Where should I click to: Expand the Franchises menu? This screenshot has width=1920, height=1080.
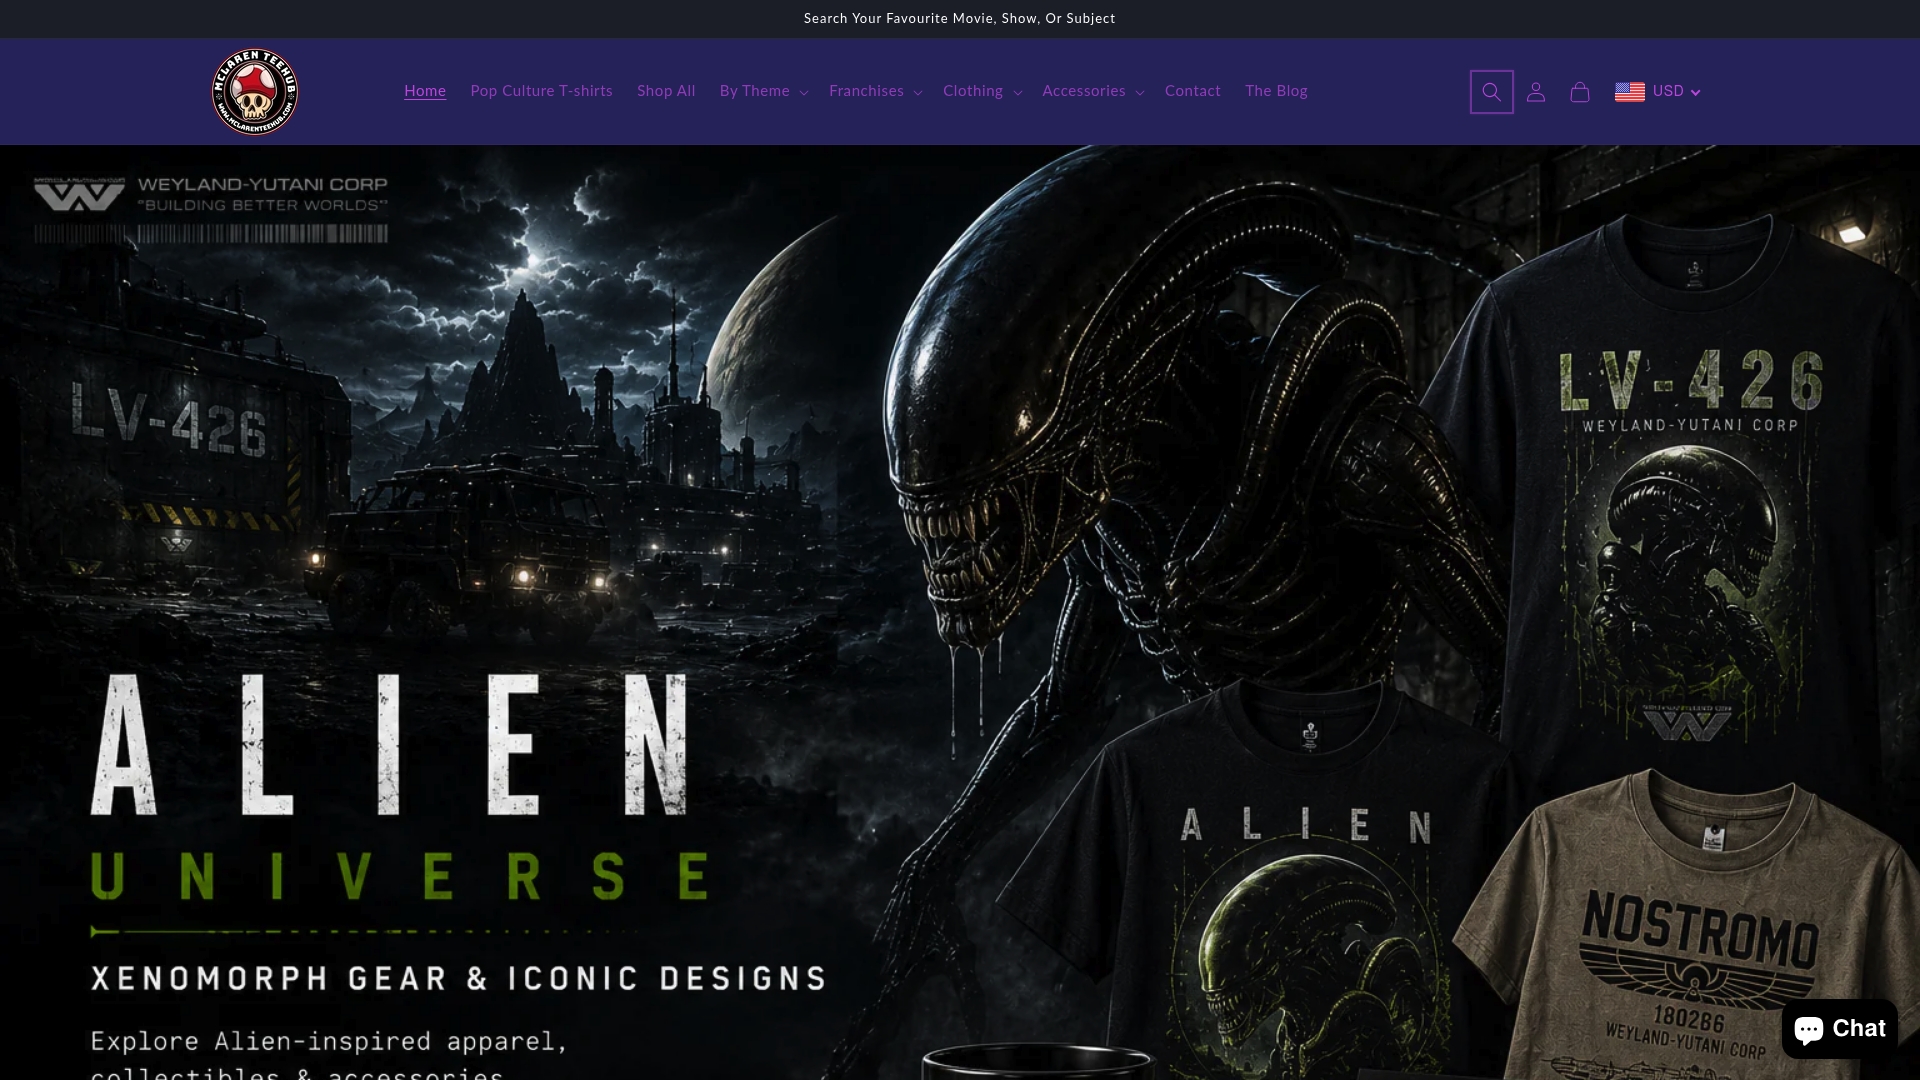point(875,91)
